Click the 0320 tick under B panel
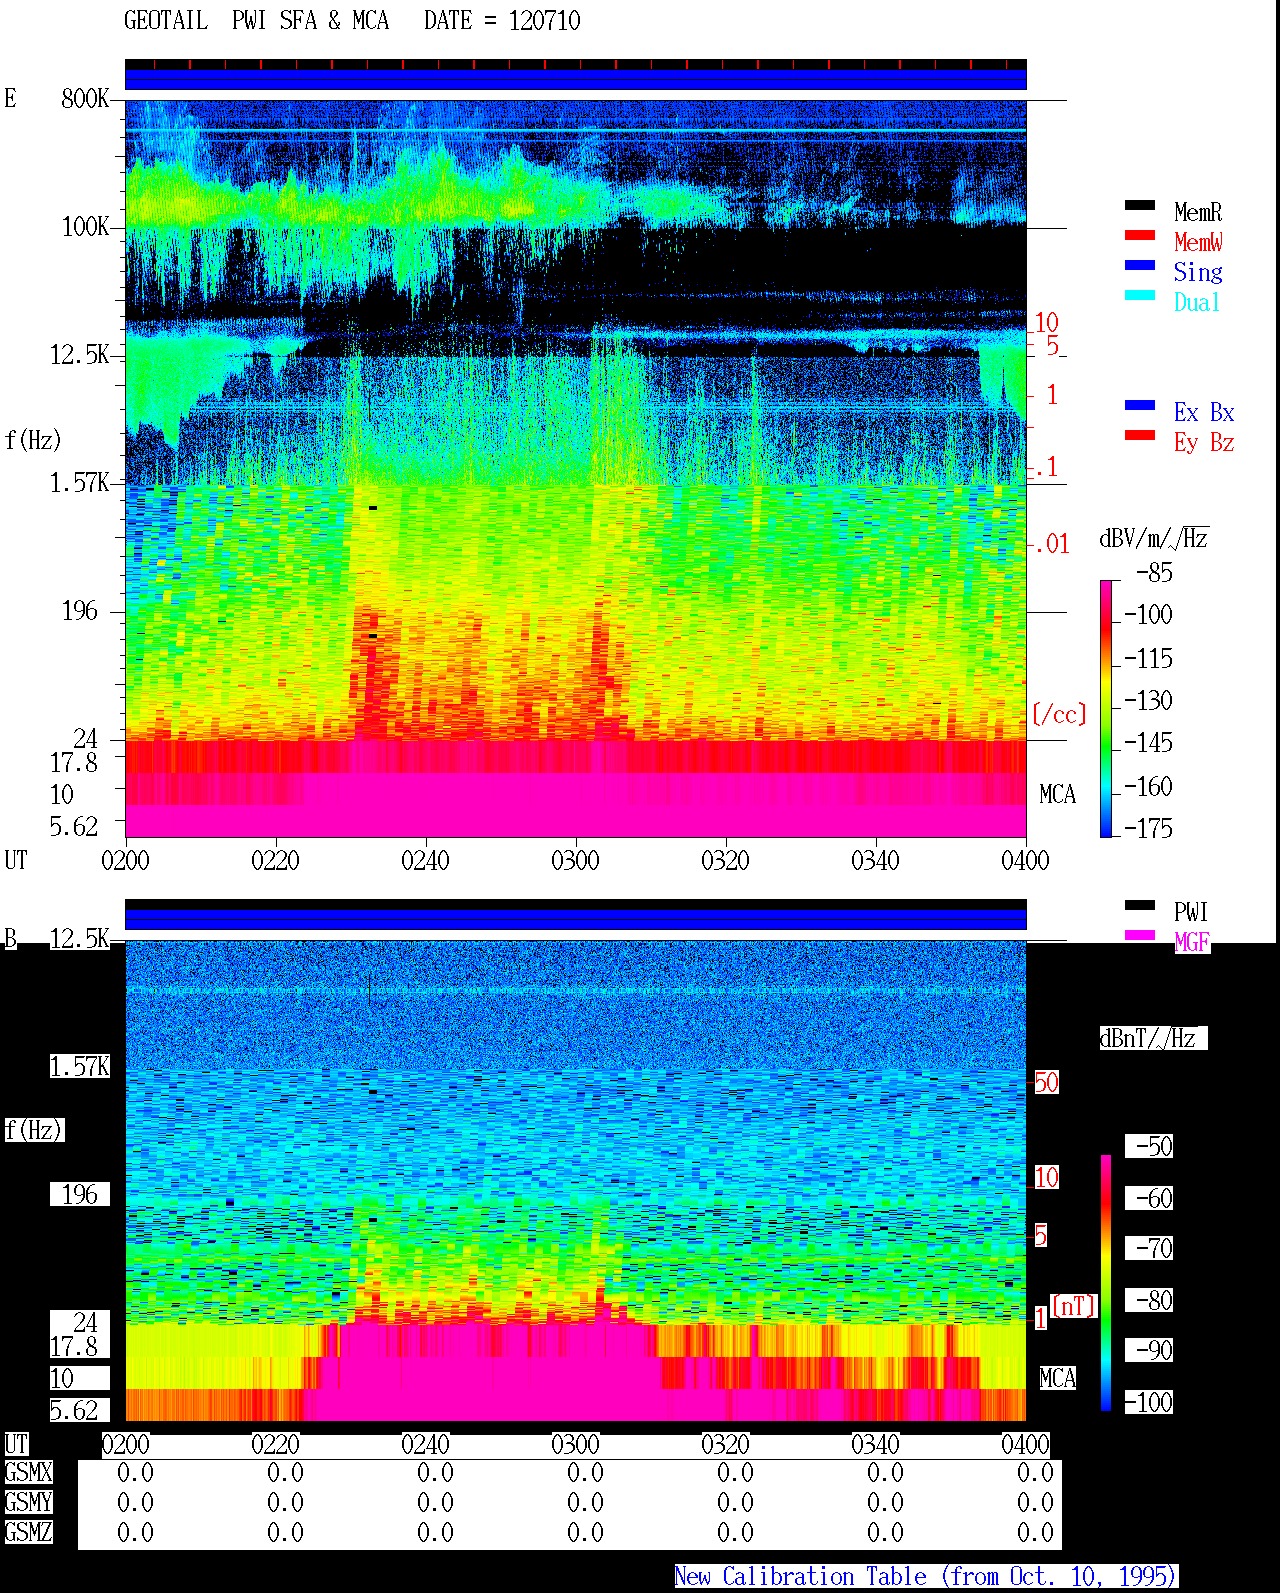Image resolution: width=1280 pixels, height=1593 pixels. coord(725,1445)
